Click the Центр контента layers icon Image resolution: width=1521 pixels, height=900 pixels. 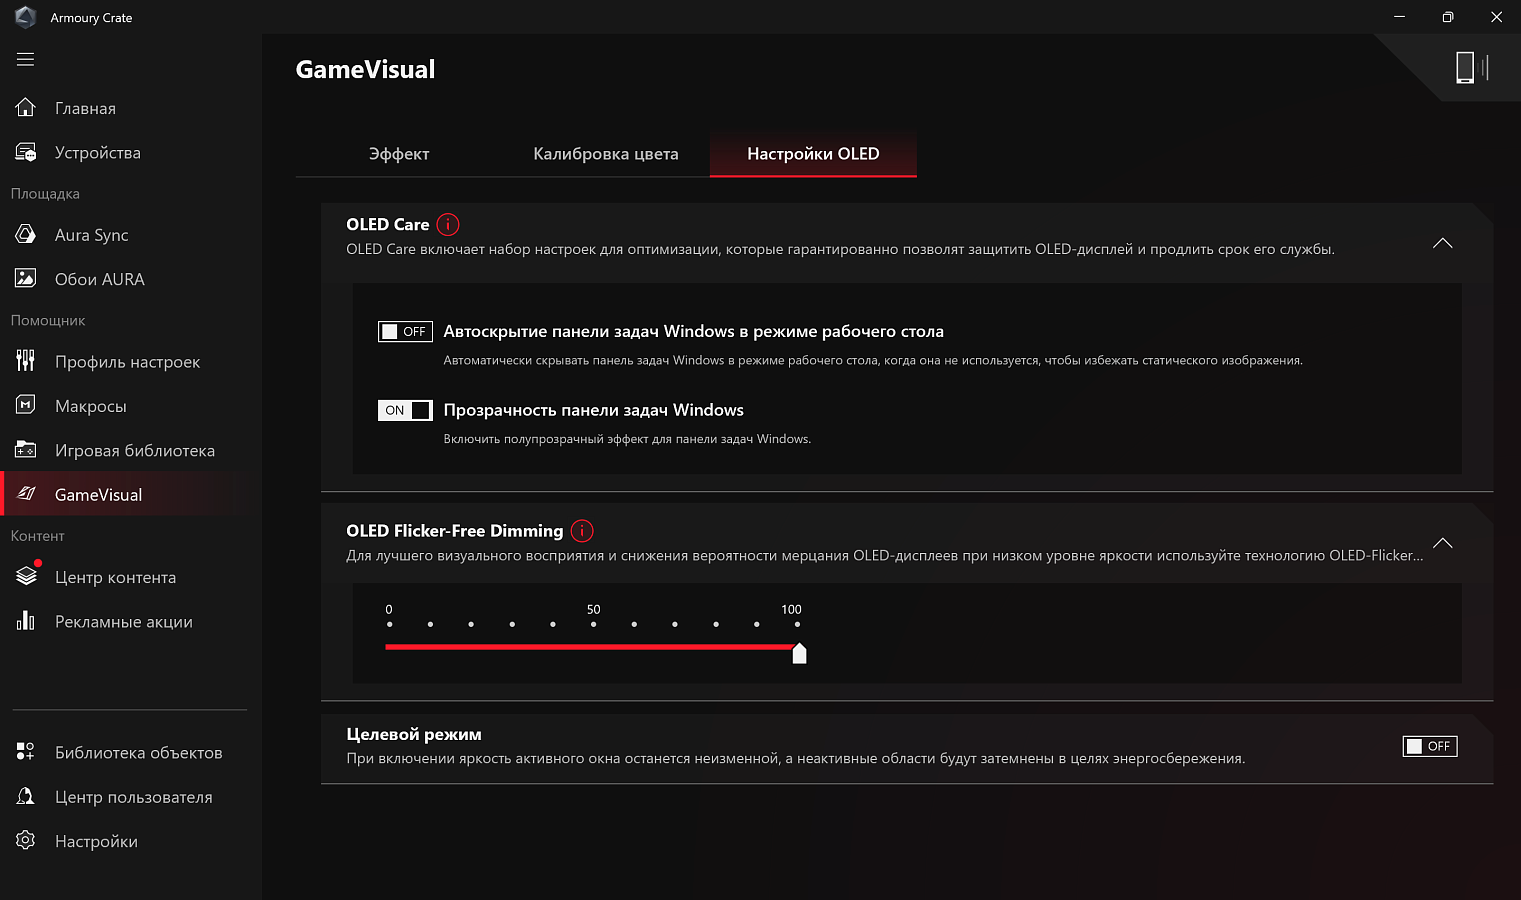(27, 576)
